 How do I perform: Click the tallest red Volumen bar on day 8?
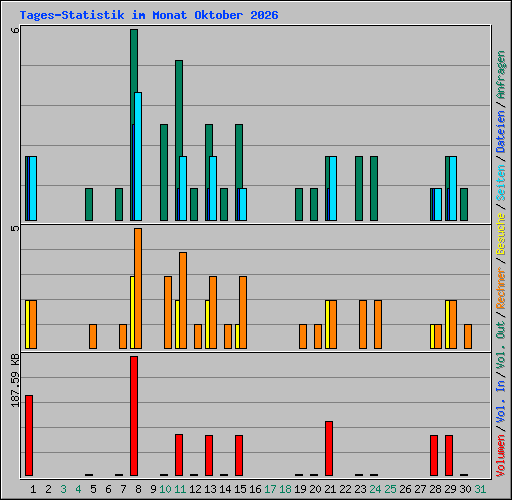[134, 416]
